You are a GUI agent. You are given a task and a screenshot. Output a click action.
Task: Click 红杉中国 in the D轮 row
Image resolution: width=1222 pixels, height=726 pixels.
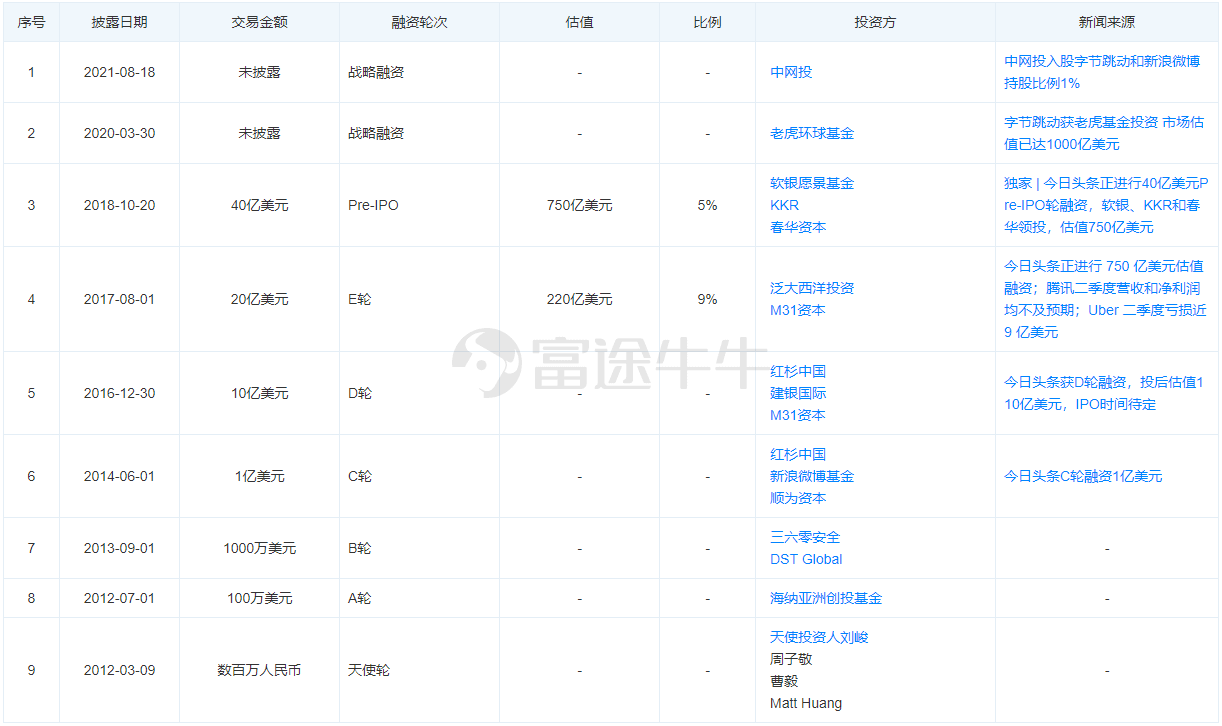[798, 371]
